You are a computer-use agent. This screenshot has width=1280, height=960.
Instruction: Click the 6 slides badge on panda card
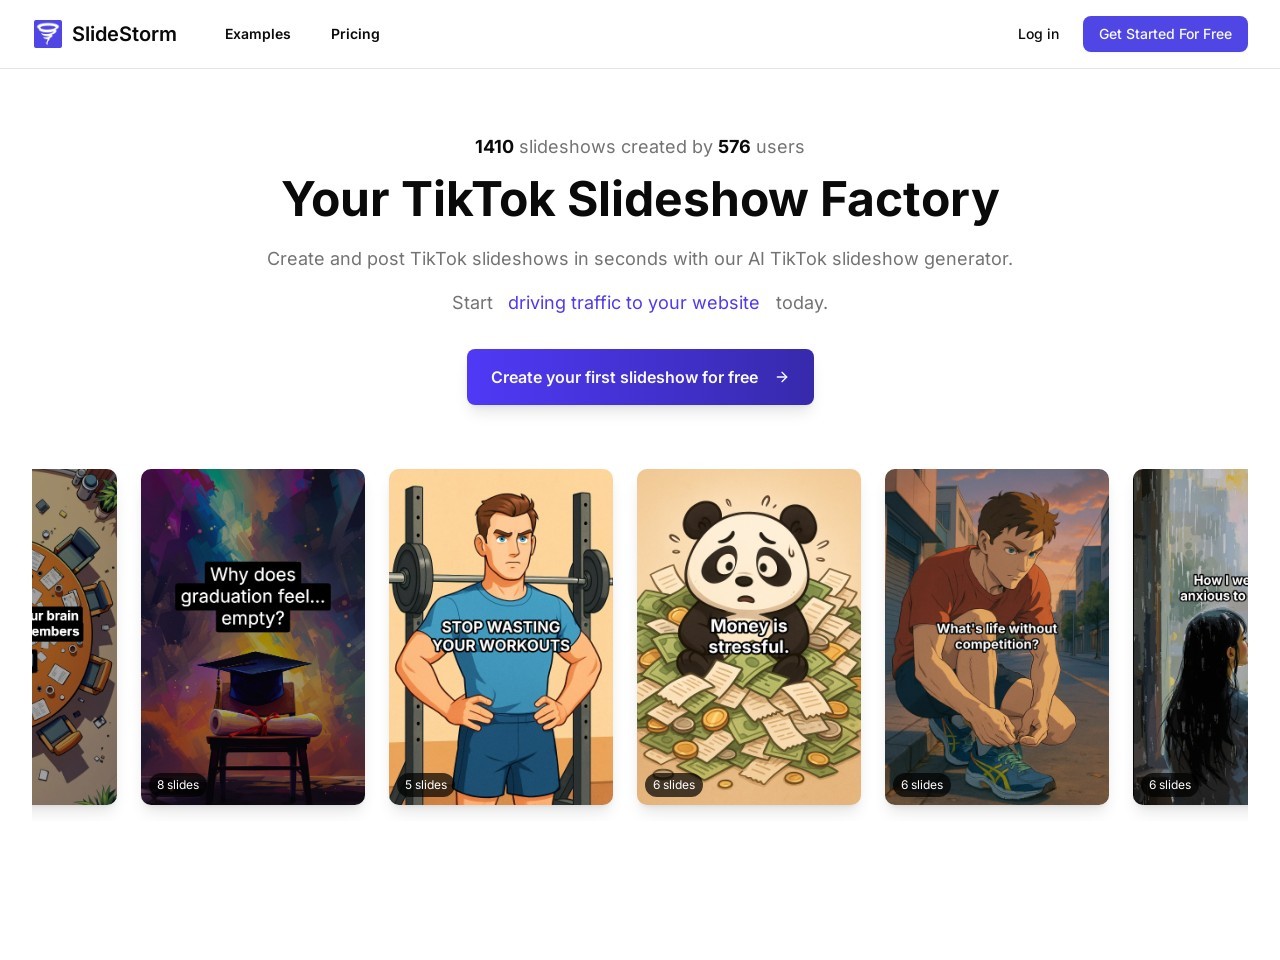[674, 785]
